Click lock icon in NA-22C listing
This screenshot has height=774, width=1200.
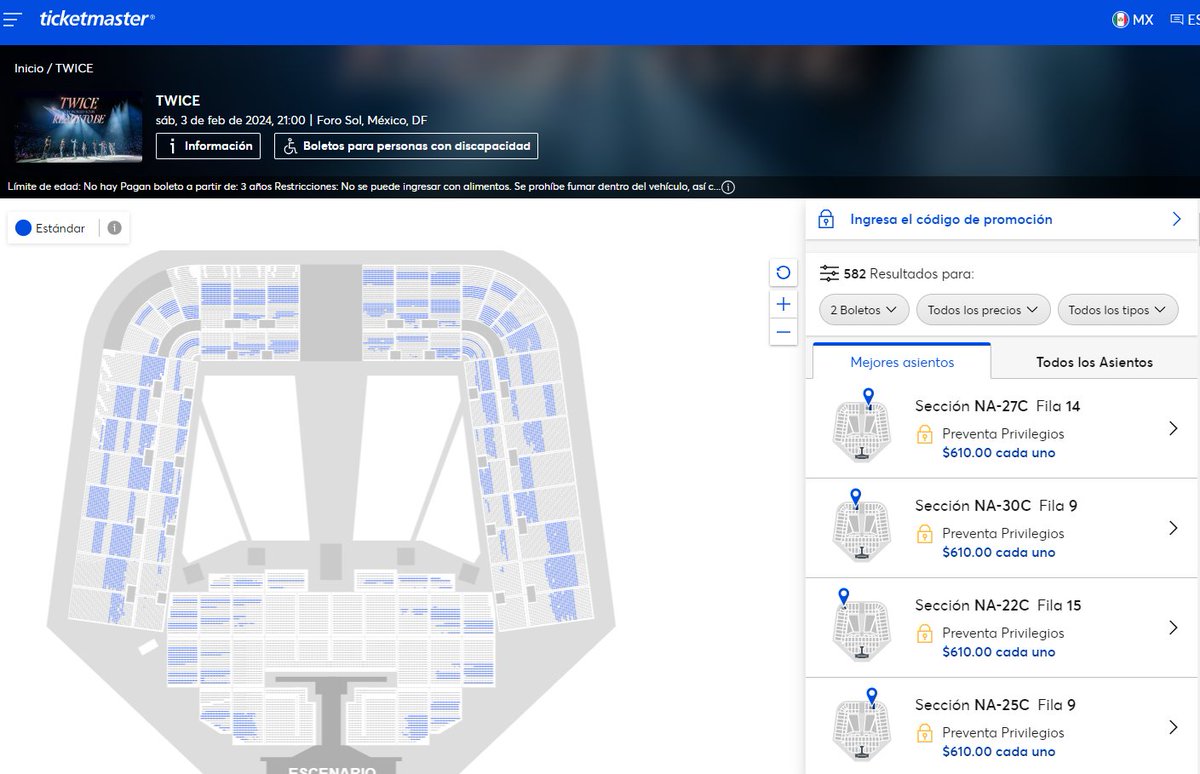tap(925, 633)
